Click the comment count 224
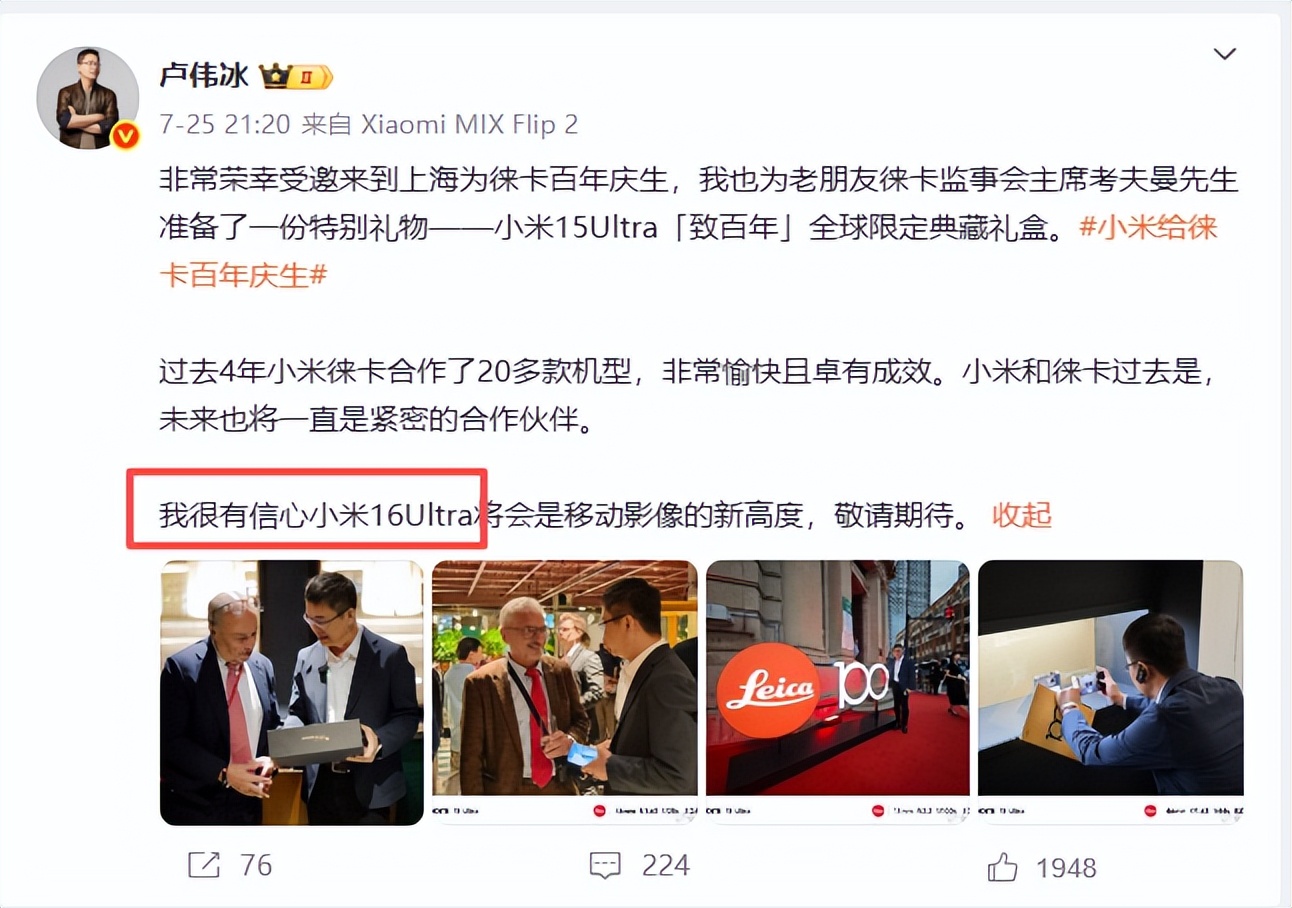 666,865
